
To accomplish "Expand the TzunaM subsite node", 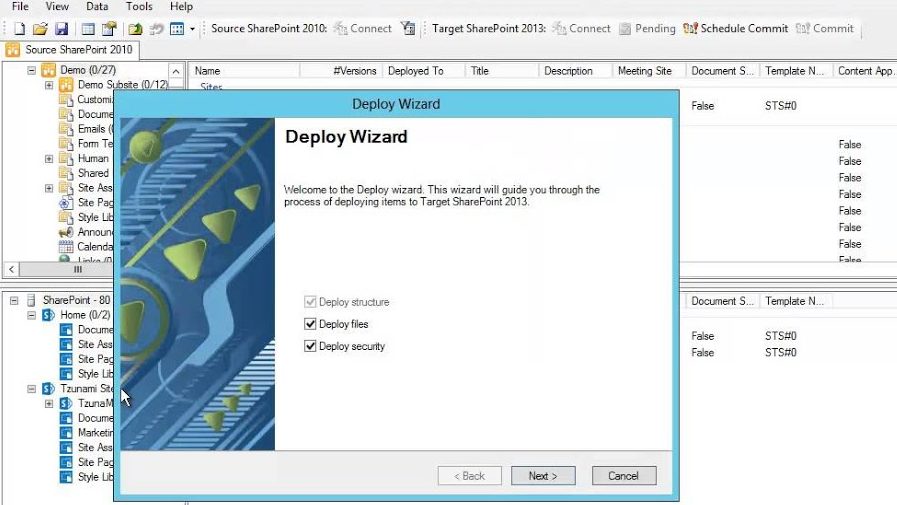I will coord(49,404).
